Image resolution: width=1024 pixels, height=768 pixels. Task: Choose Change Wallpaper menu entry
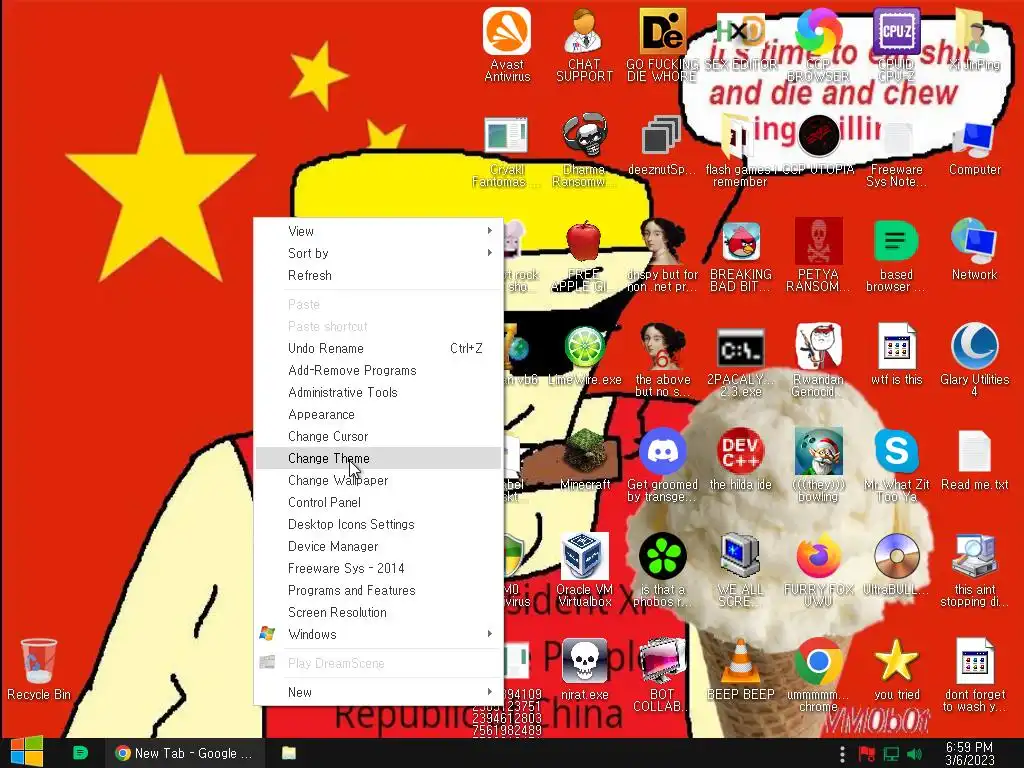click(x=378, y=481)
